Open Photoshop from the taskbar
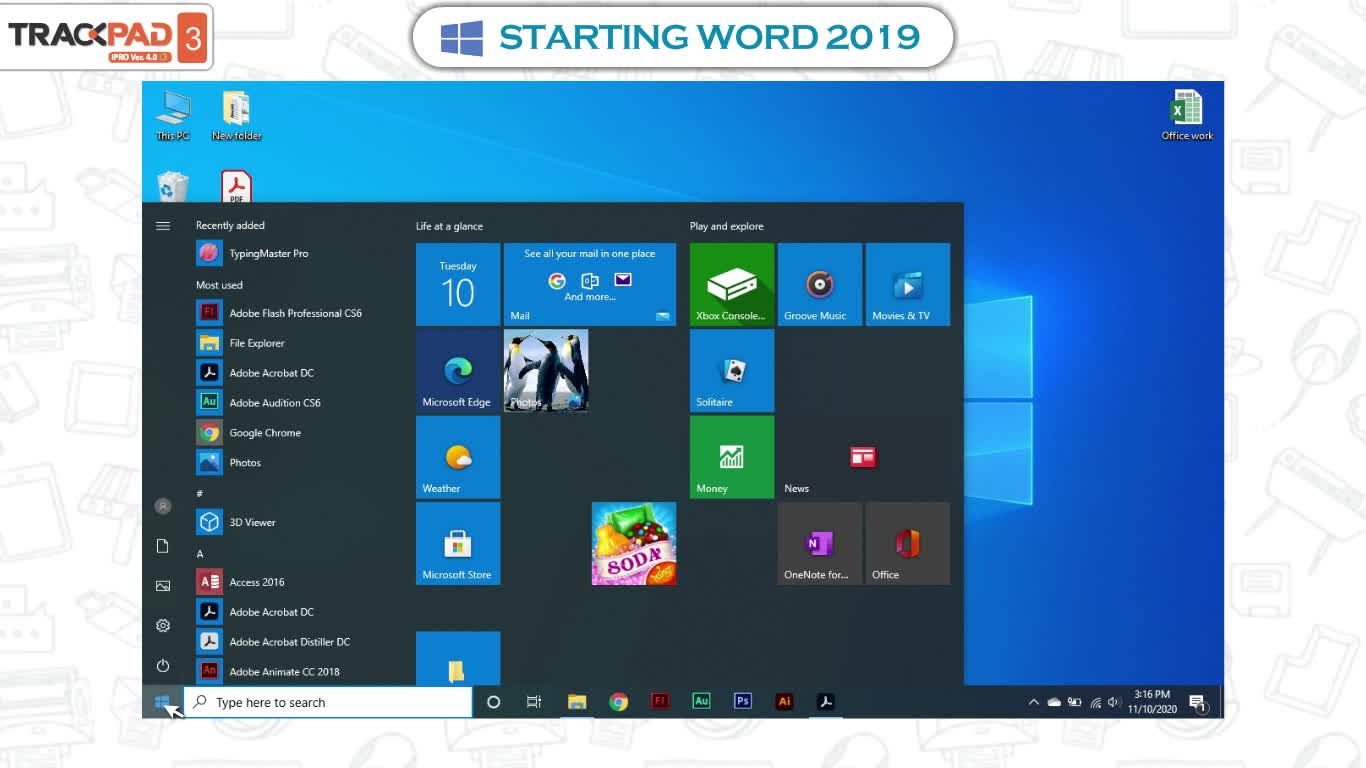1366x768 pixels. coord(743,702)
